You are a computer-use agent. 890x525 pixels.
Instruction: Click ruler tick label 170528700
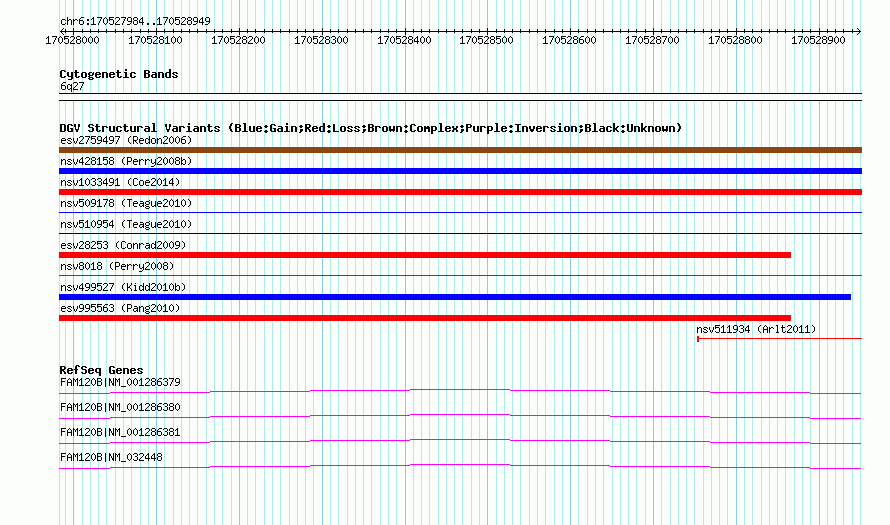tap(652, 40)
